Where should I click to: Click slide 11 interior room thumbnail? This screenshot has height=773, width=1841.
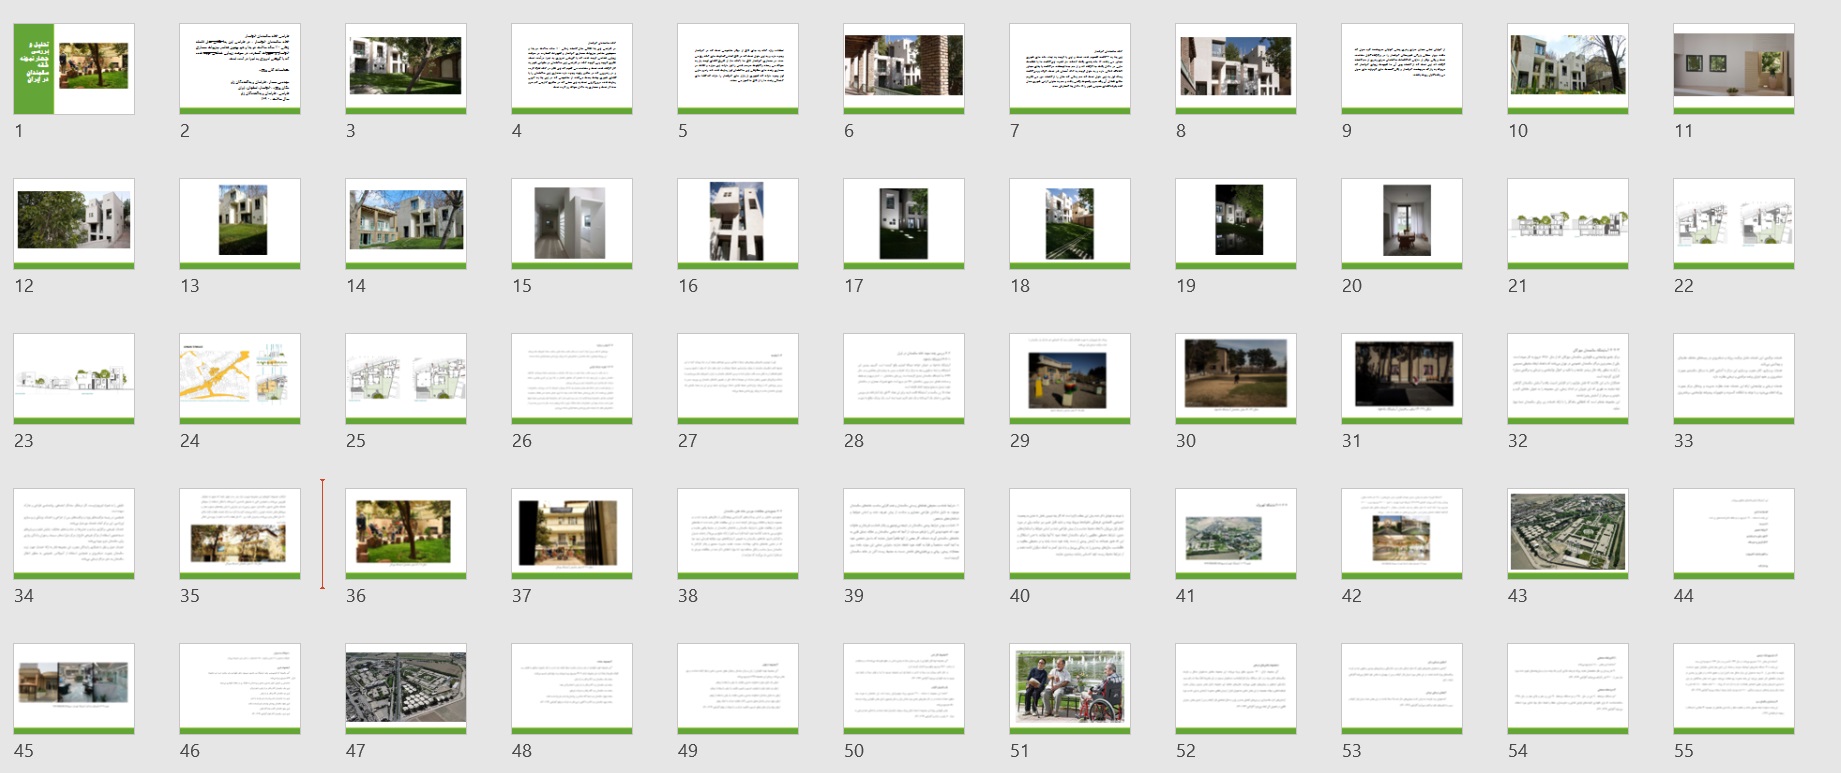1733,69
